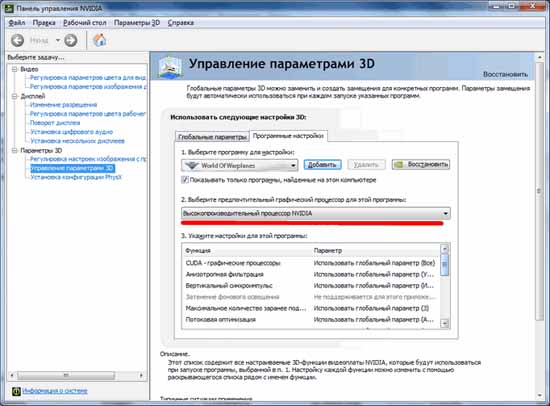Click the Добавить button
This screenshot has width=550, height=406.
coord(322,165)
